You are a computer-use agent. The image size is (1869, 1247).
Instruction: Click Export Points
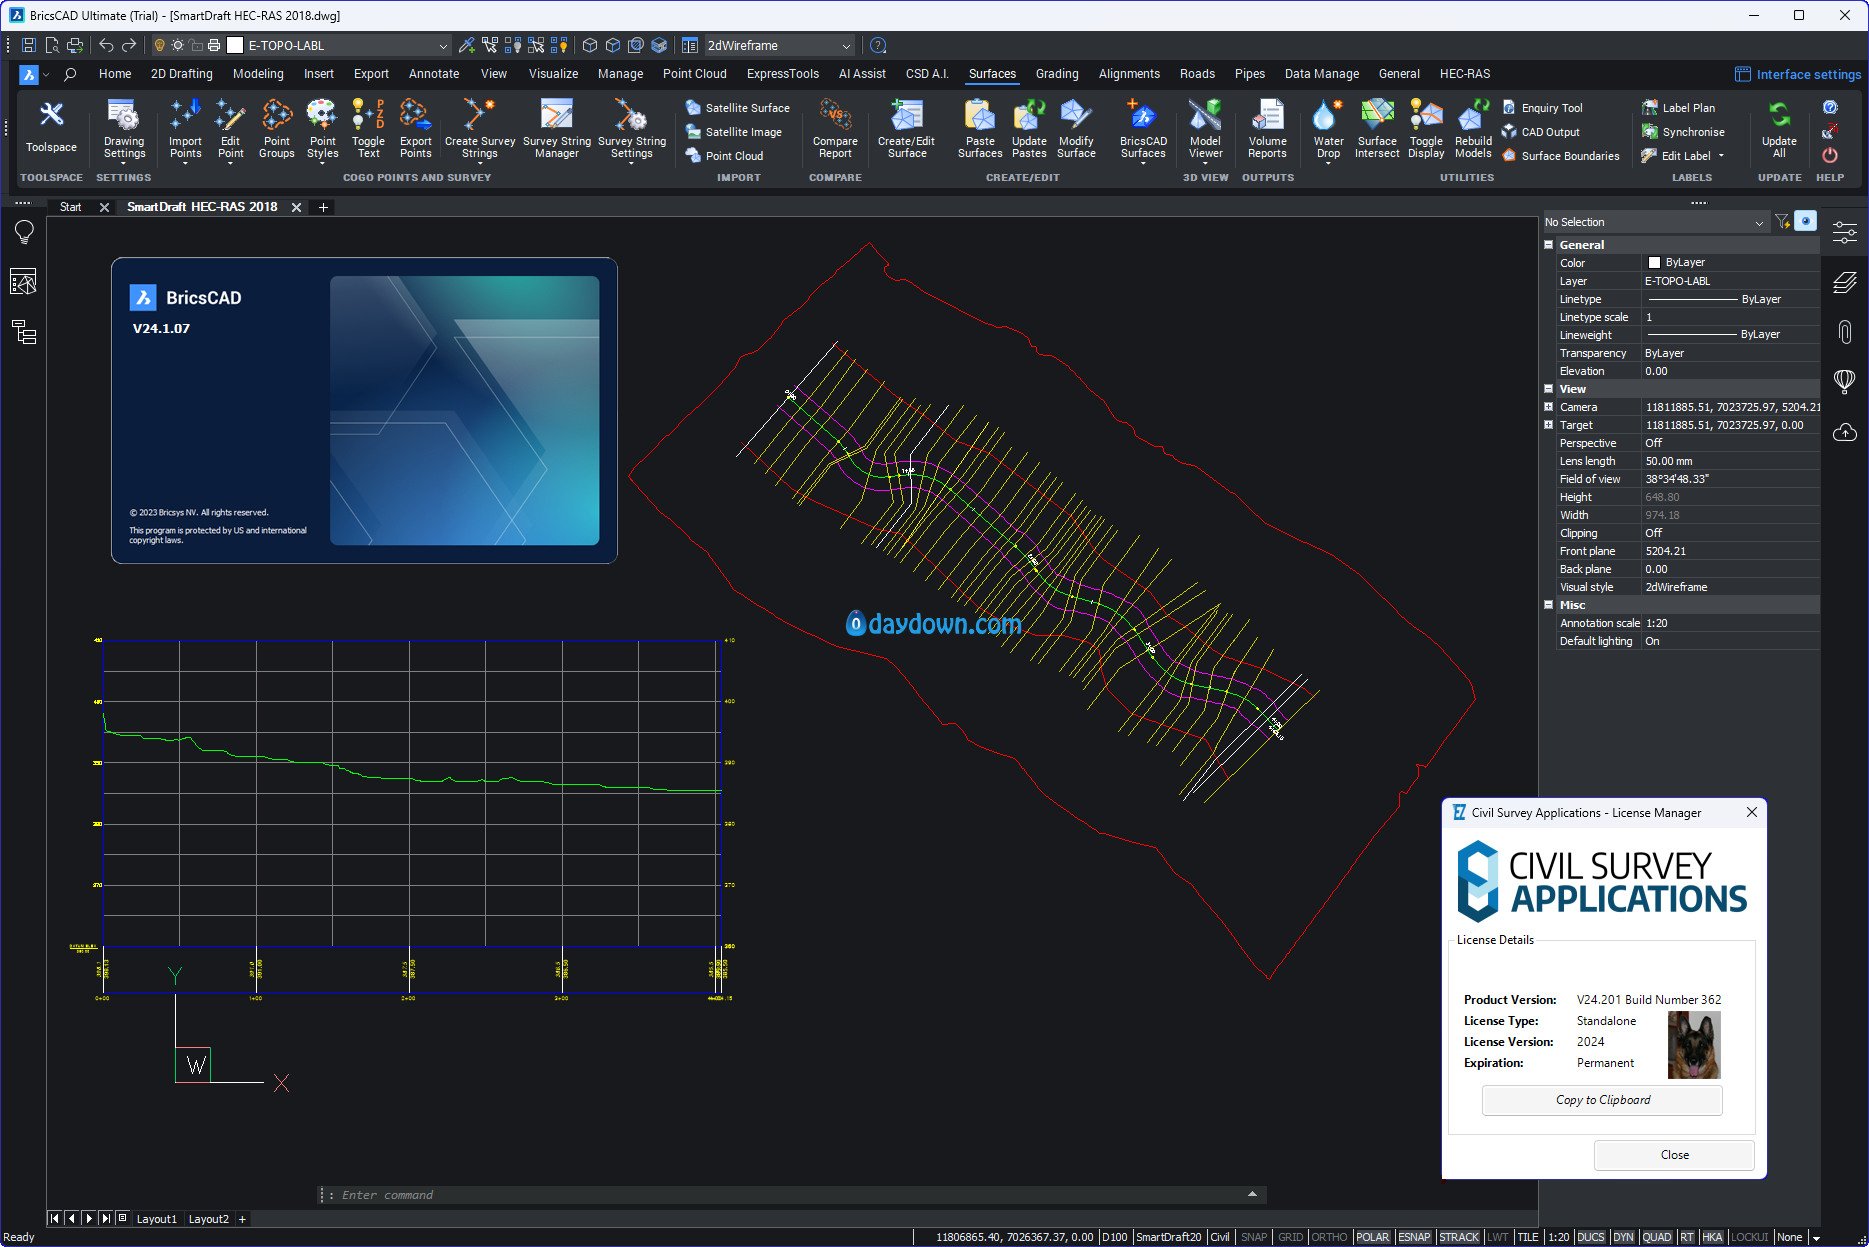415,129
